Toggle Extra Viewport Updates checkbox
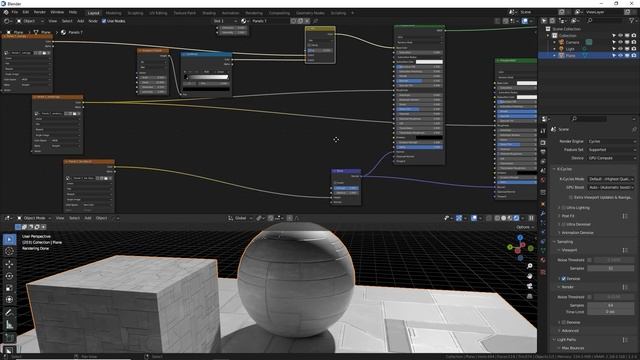Screen dimensions: 640x360 coord(571,198)
